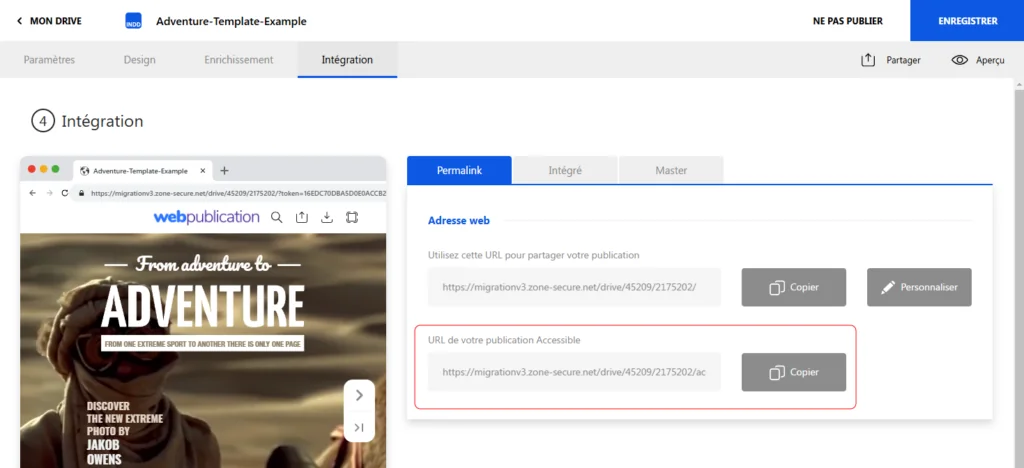Open Aperçu preview eye icon
Viewport: 1024px width, 468px height.
tap(959, 60)
